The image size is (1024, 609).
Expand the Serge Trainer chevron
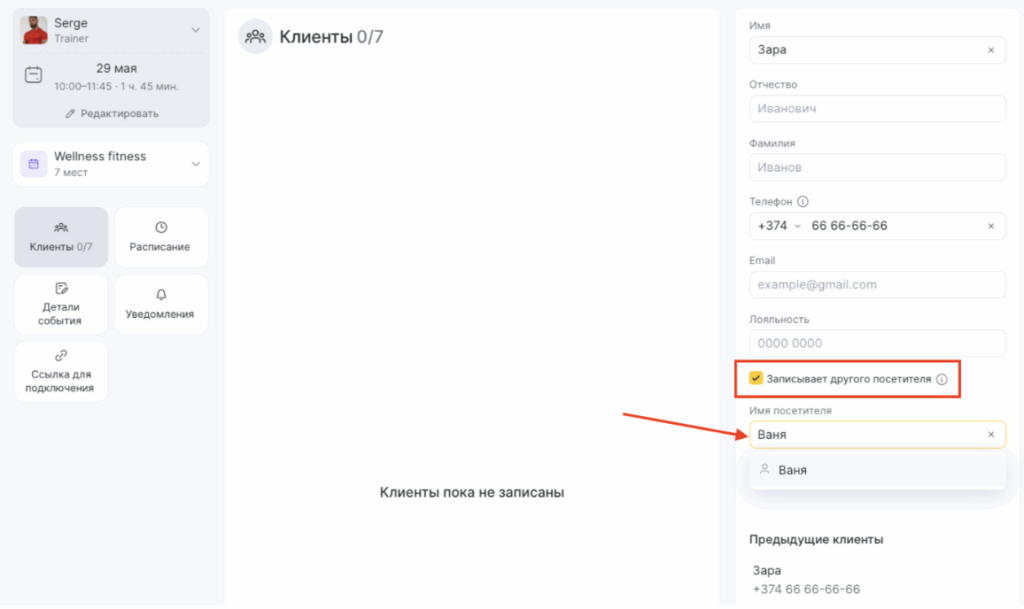click(x=195, y=30)
